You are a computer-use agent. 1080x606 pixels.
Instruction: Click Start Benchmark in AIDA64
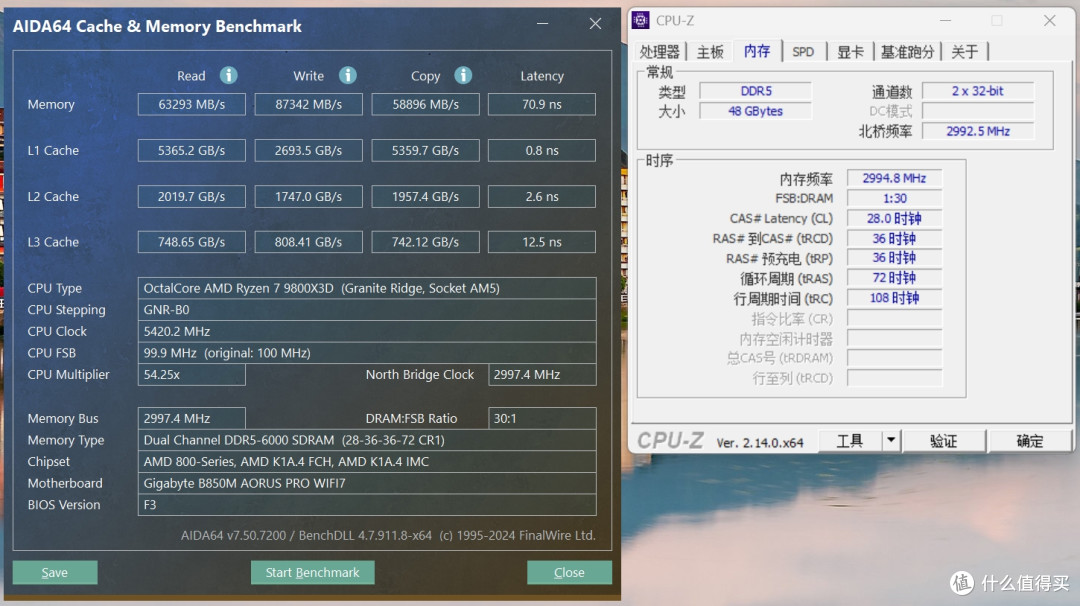[313, 572]
